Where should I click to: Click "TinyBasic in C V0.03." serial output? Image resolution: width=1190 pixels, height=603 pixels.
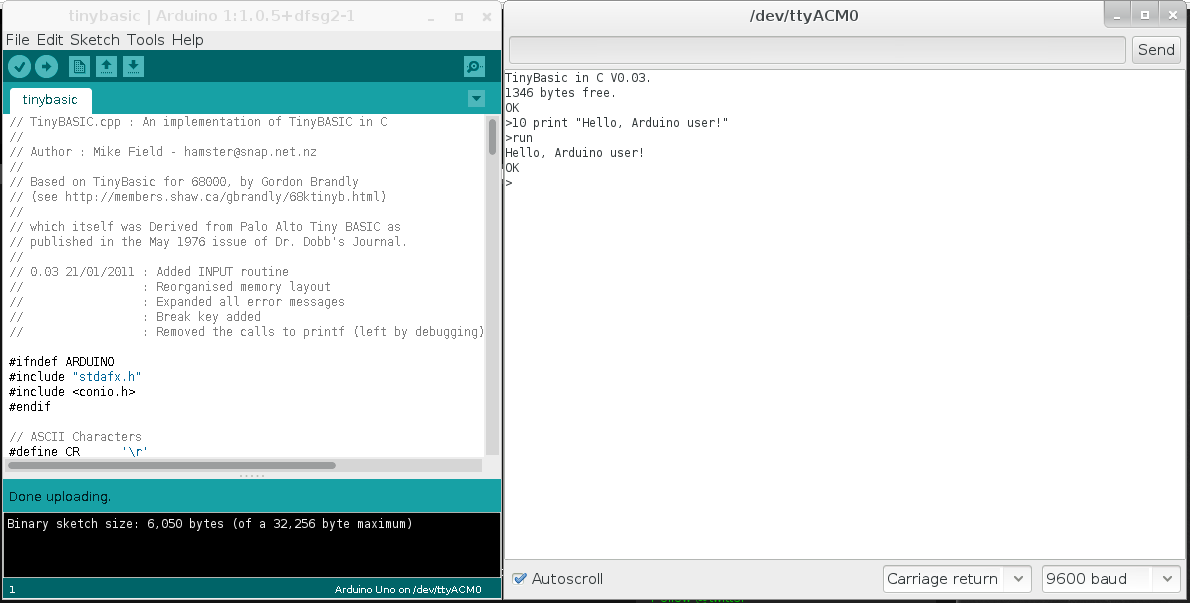point(578,77)
